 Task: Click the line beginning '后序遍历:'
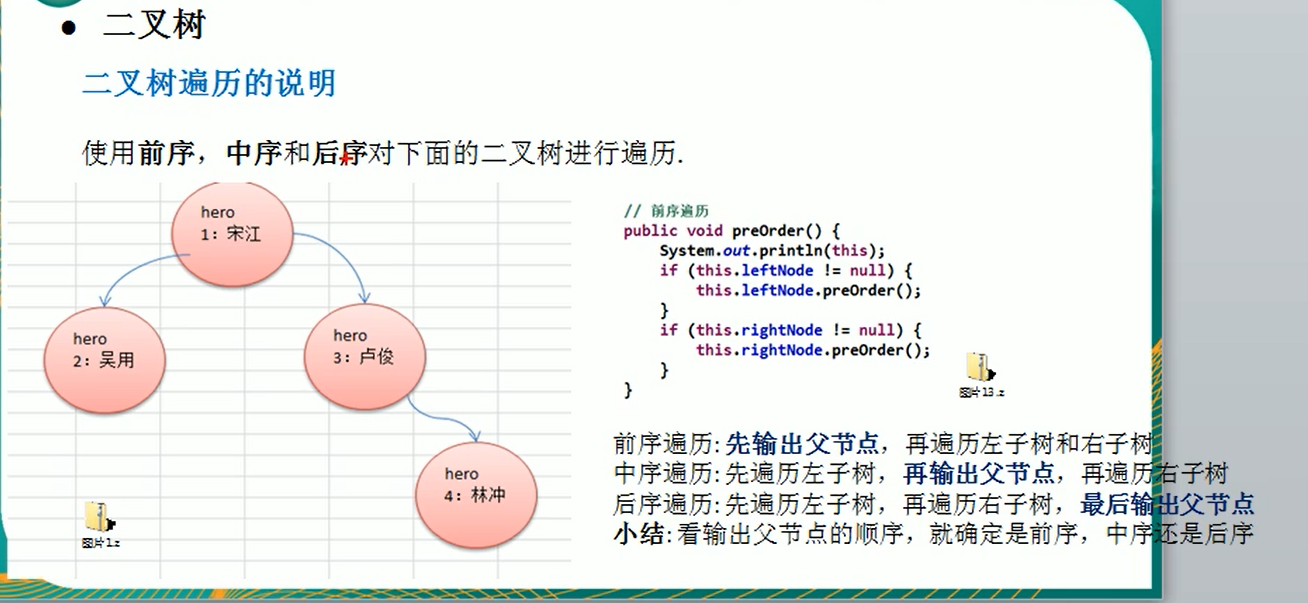click(933, 503)
